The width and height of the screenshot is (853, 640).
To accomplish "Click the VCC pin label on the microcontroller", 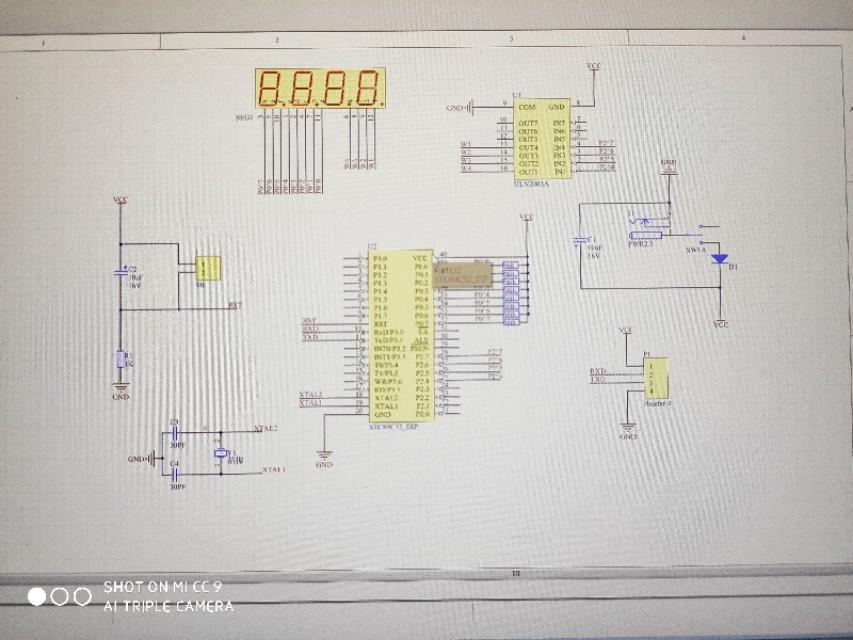I will pos(420,259).
